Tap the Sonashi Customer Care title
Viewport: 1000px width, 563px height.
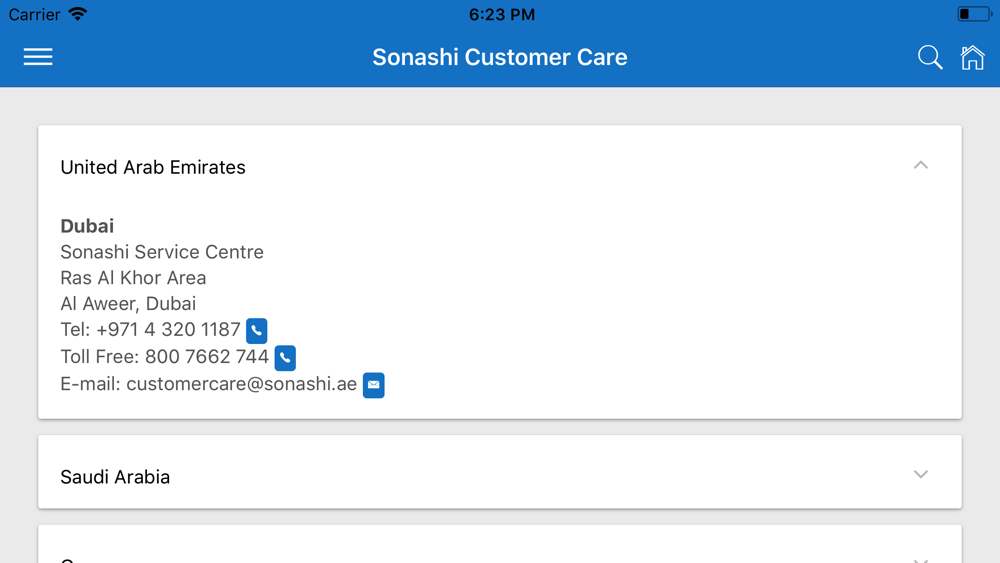(500, 57)
